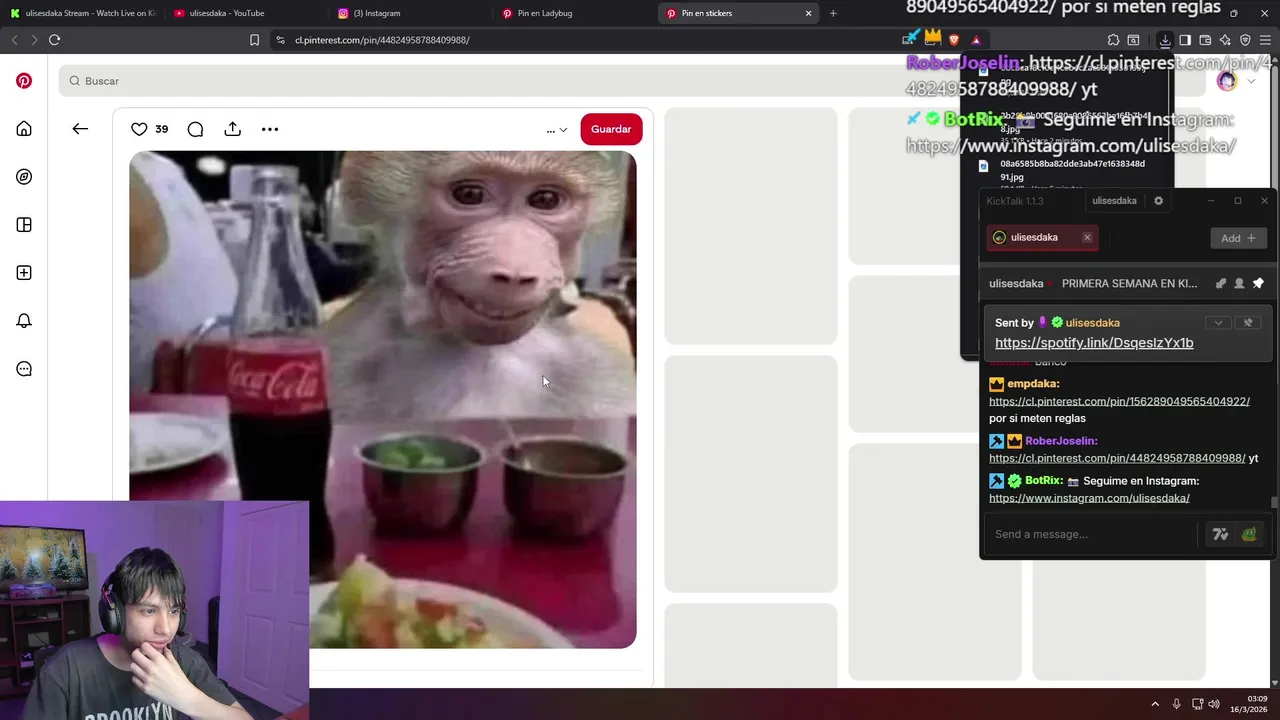Open the taskbar volume speaker icon
This screenshot has width=1280, height=720.
[x=1214, y=704]
